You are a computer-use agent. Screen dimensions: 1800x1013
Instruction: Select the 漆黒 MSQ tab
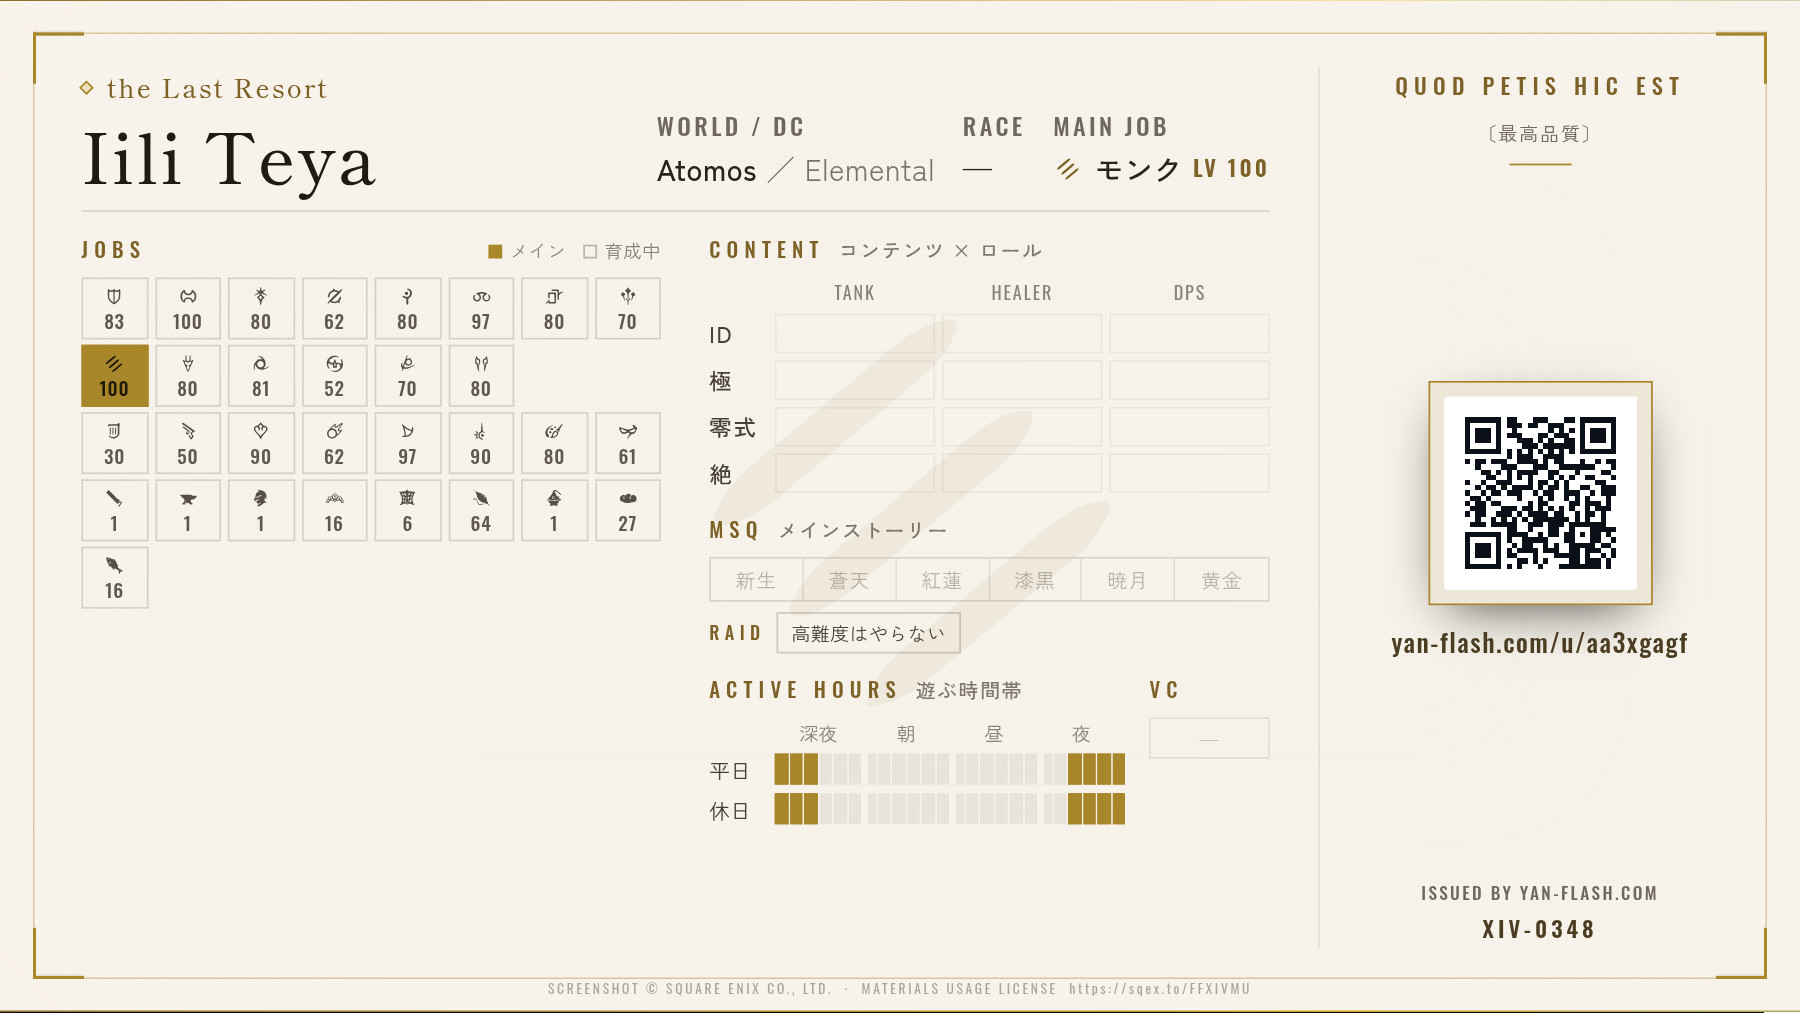[1034, 580]
